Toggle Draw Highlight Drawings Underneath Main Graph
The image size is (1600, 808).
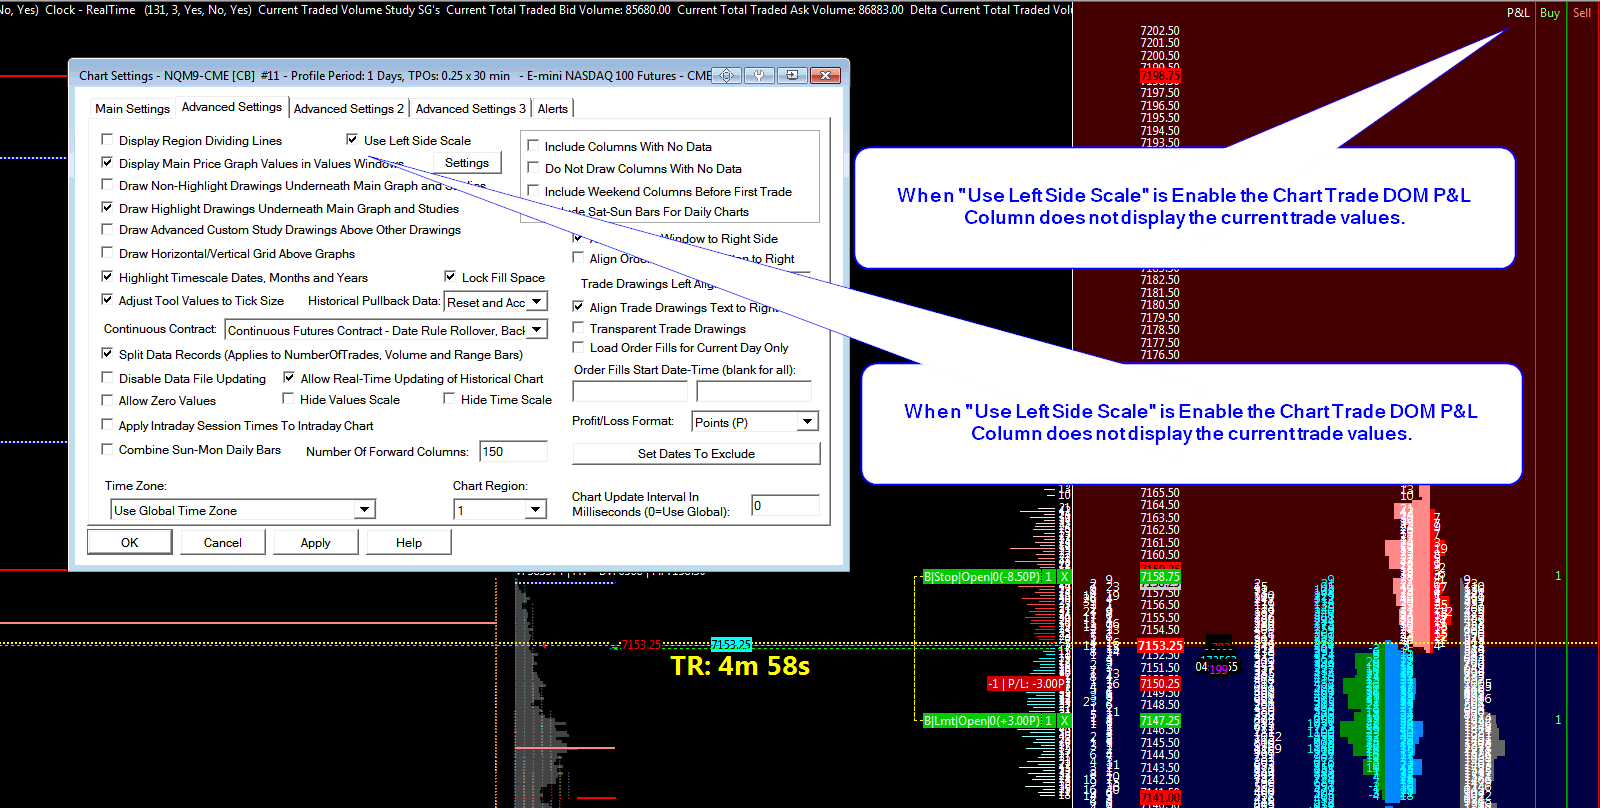click(107, 208)
